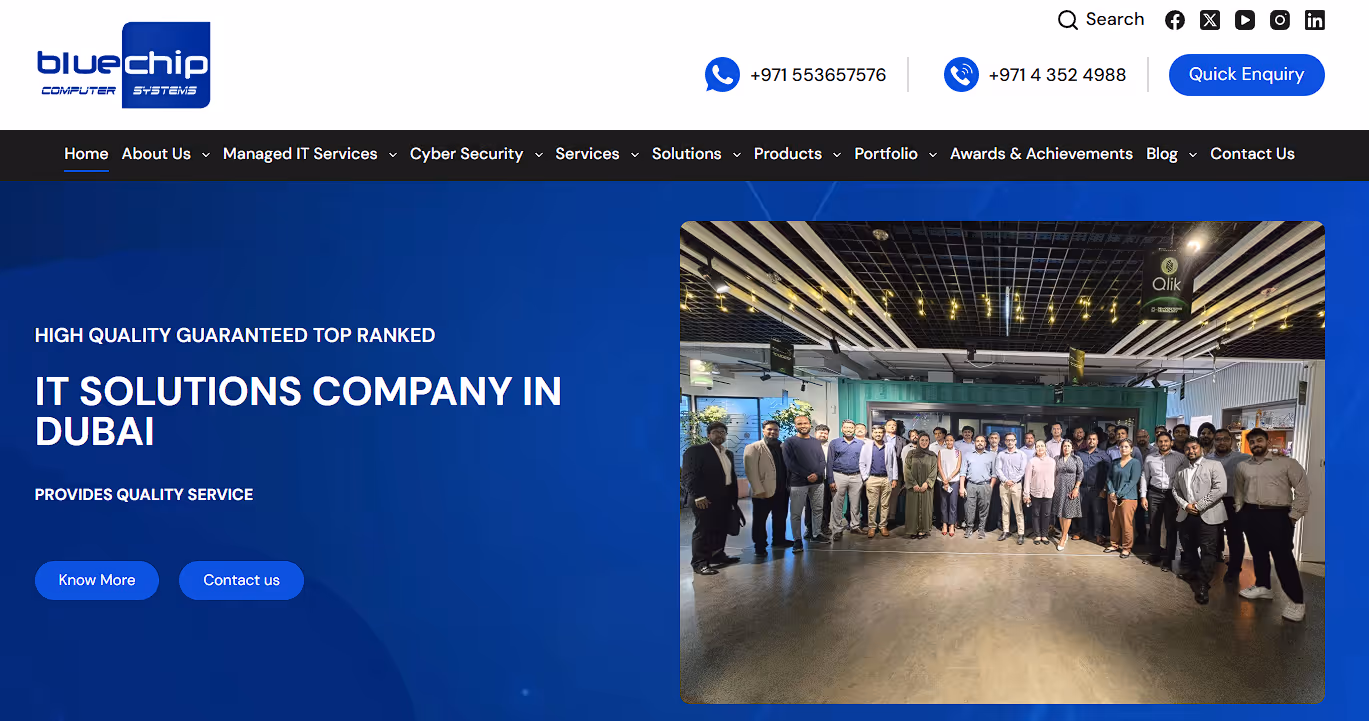Expand the Managed IT Services chevron
The width and height of the screenshot is (1369, 721).
pos(392,155)
